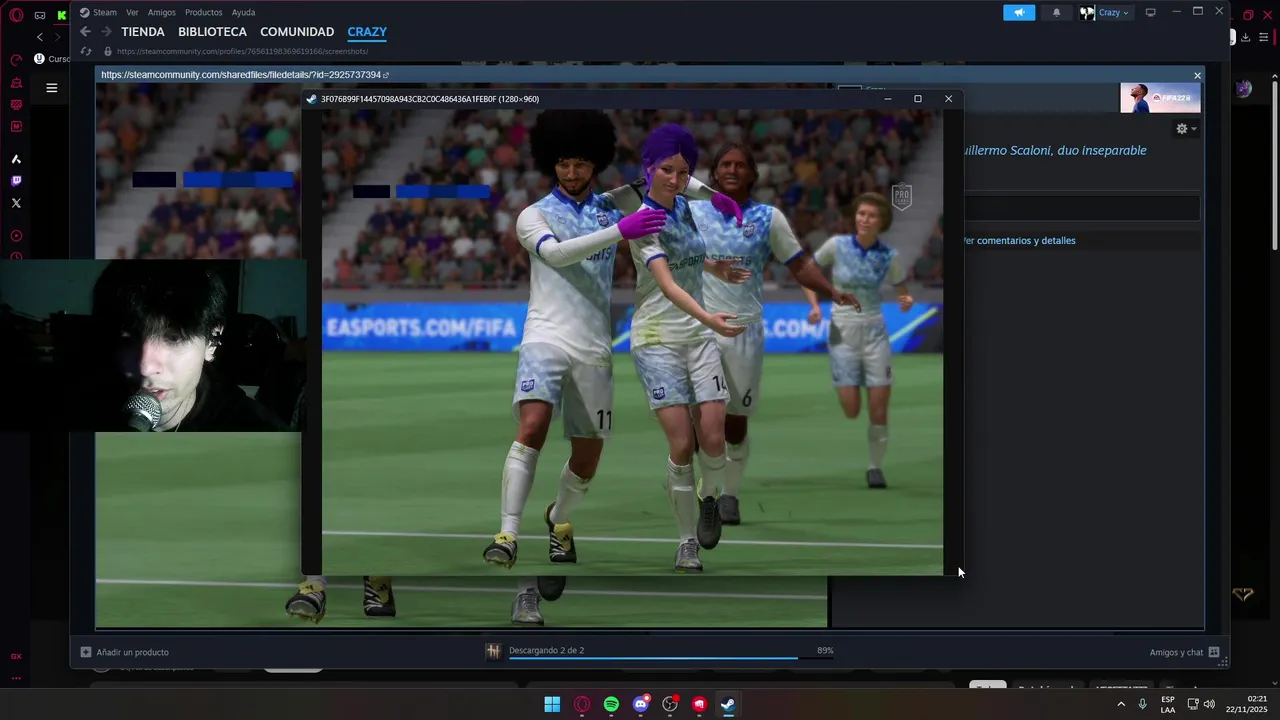Open the CRAZY profile tab

pos(367,32)
